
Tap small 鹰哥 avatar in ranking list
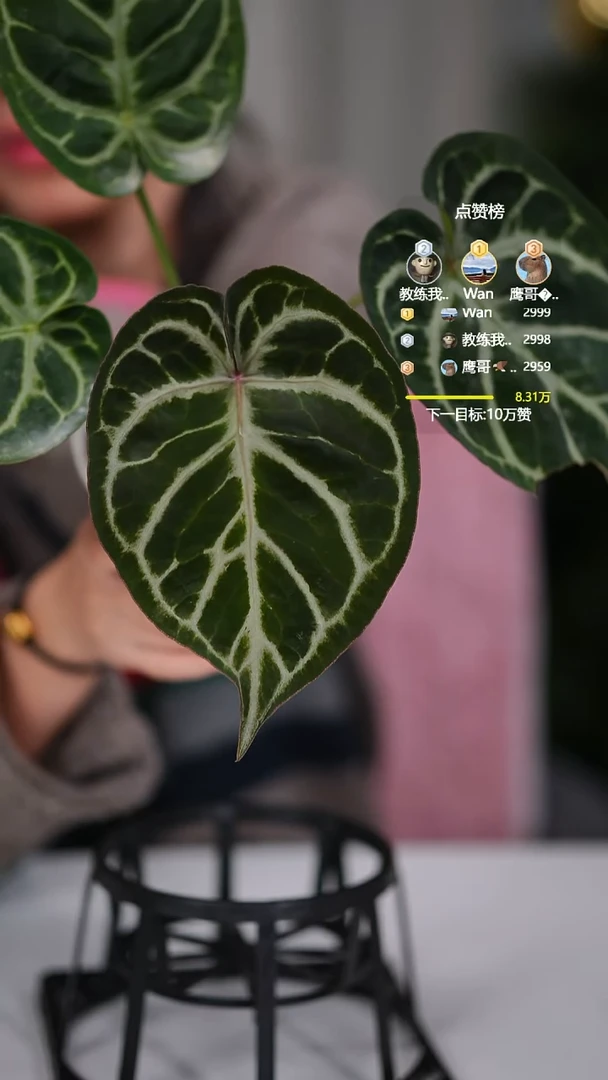(449, 367)
